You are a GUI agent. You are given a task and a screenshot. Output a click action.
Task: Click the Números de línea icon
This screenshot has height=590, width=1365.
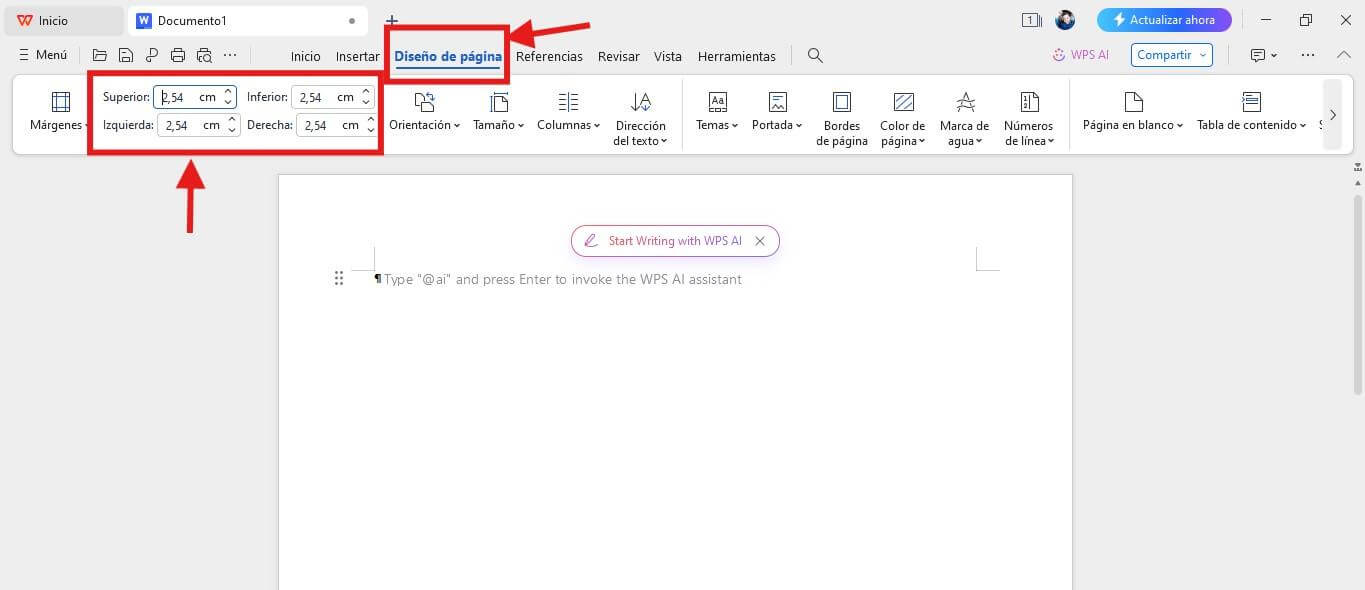1029,101
